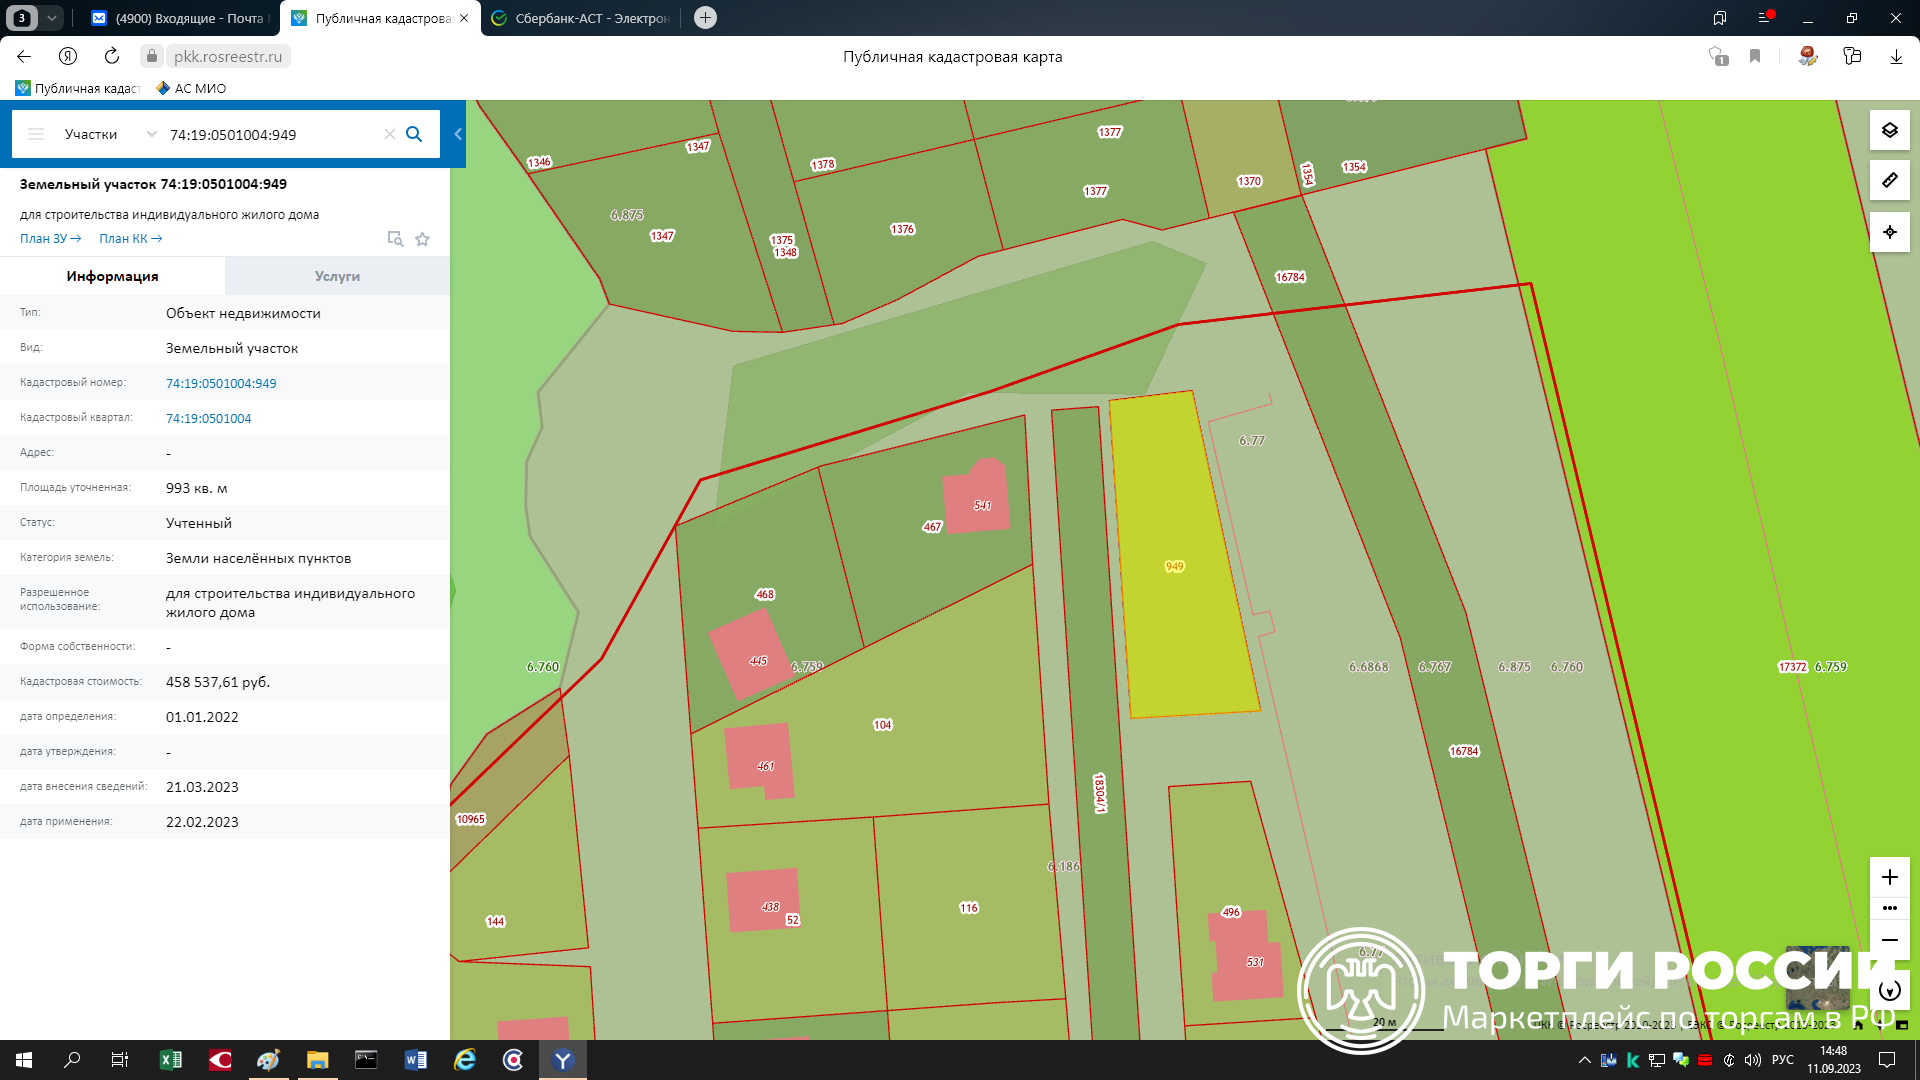Click cadastral quarter 74:19:0501004 link
Screen dimensions: 1920x1080
(x=208, y=418)
